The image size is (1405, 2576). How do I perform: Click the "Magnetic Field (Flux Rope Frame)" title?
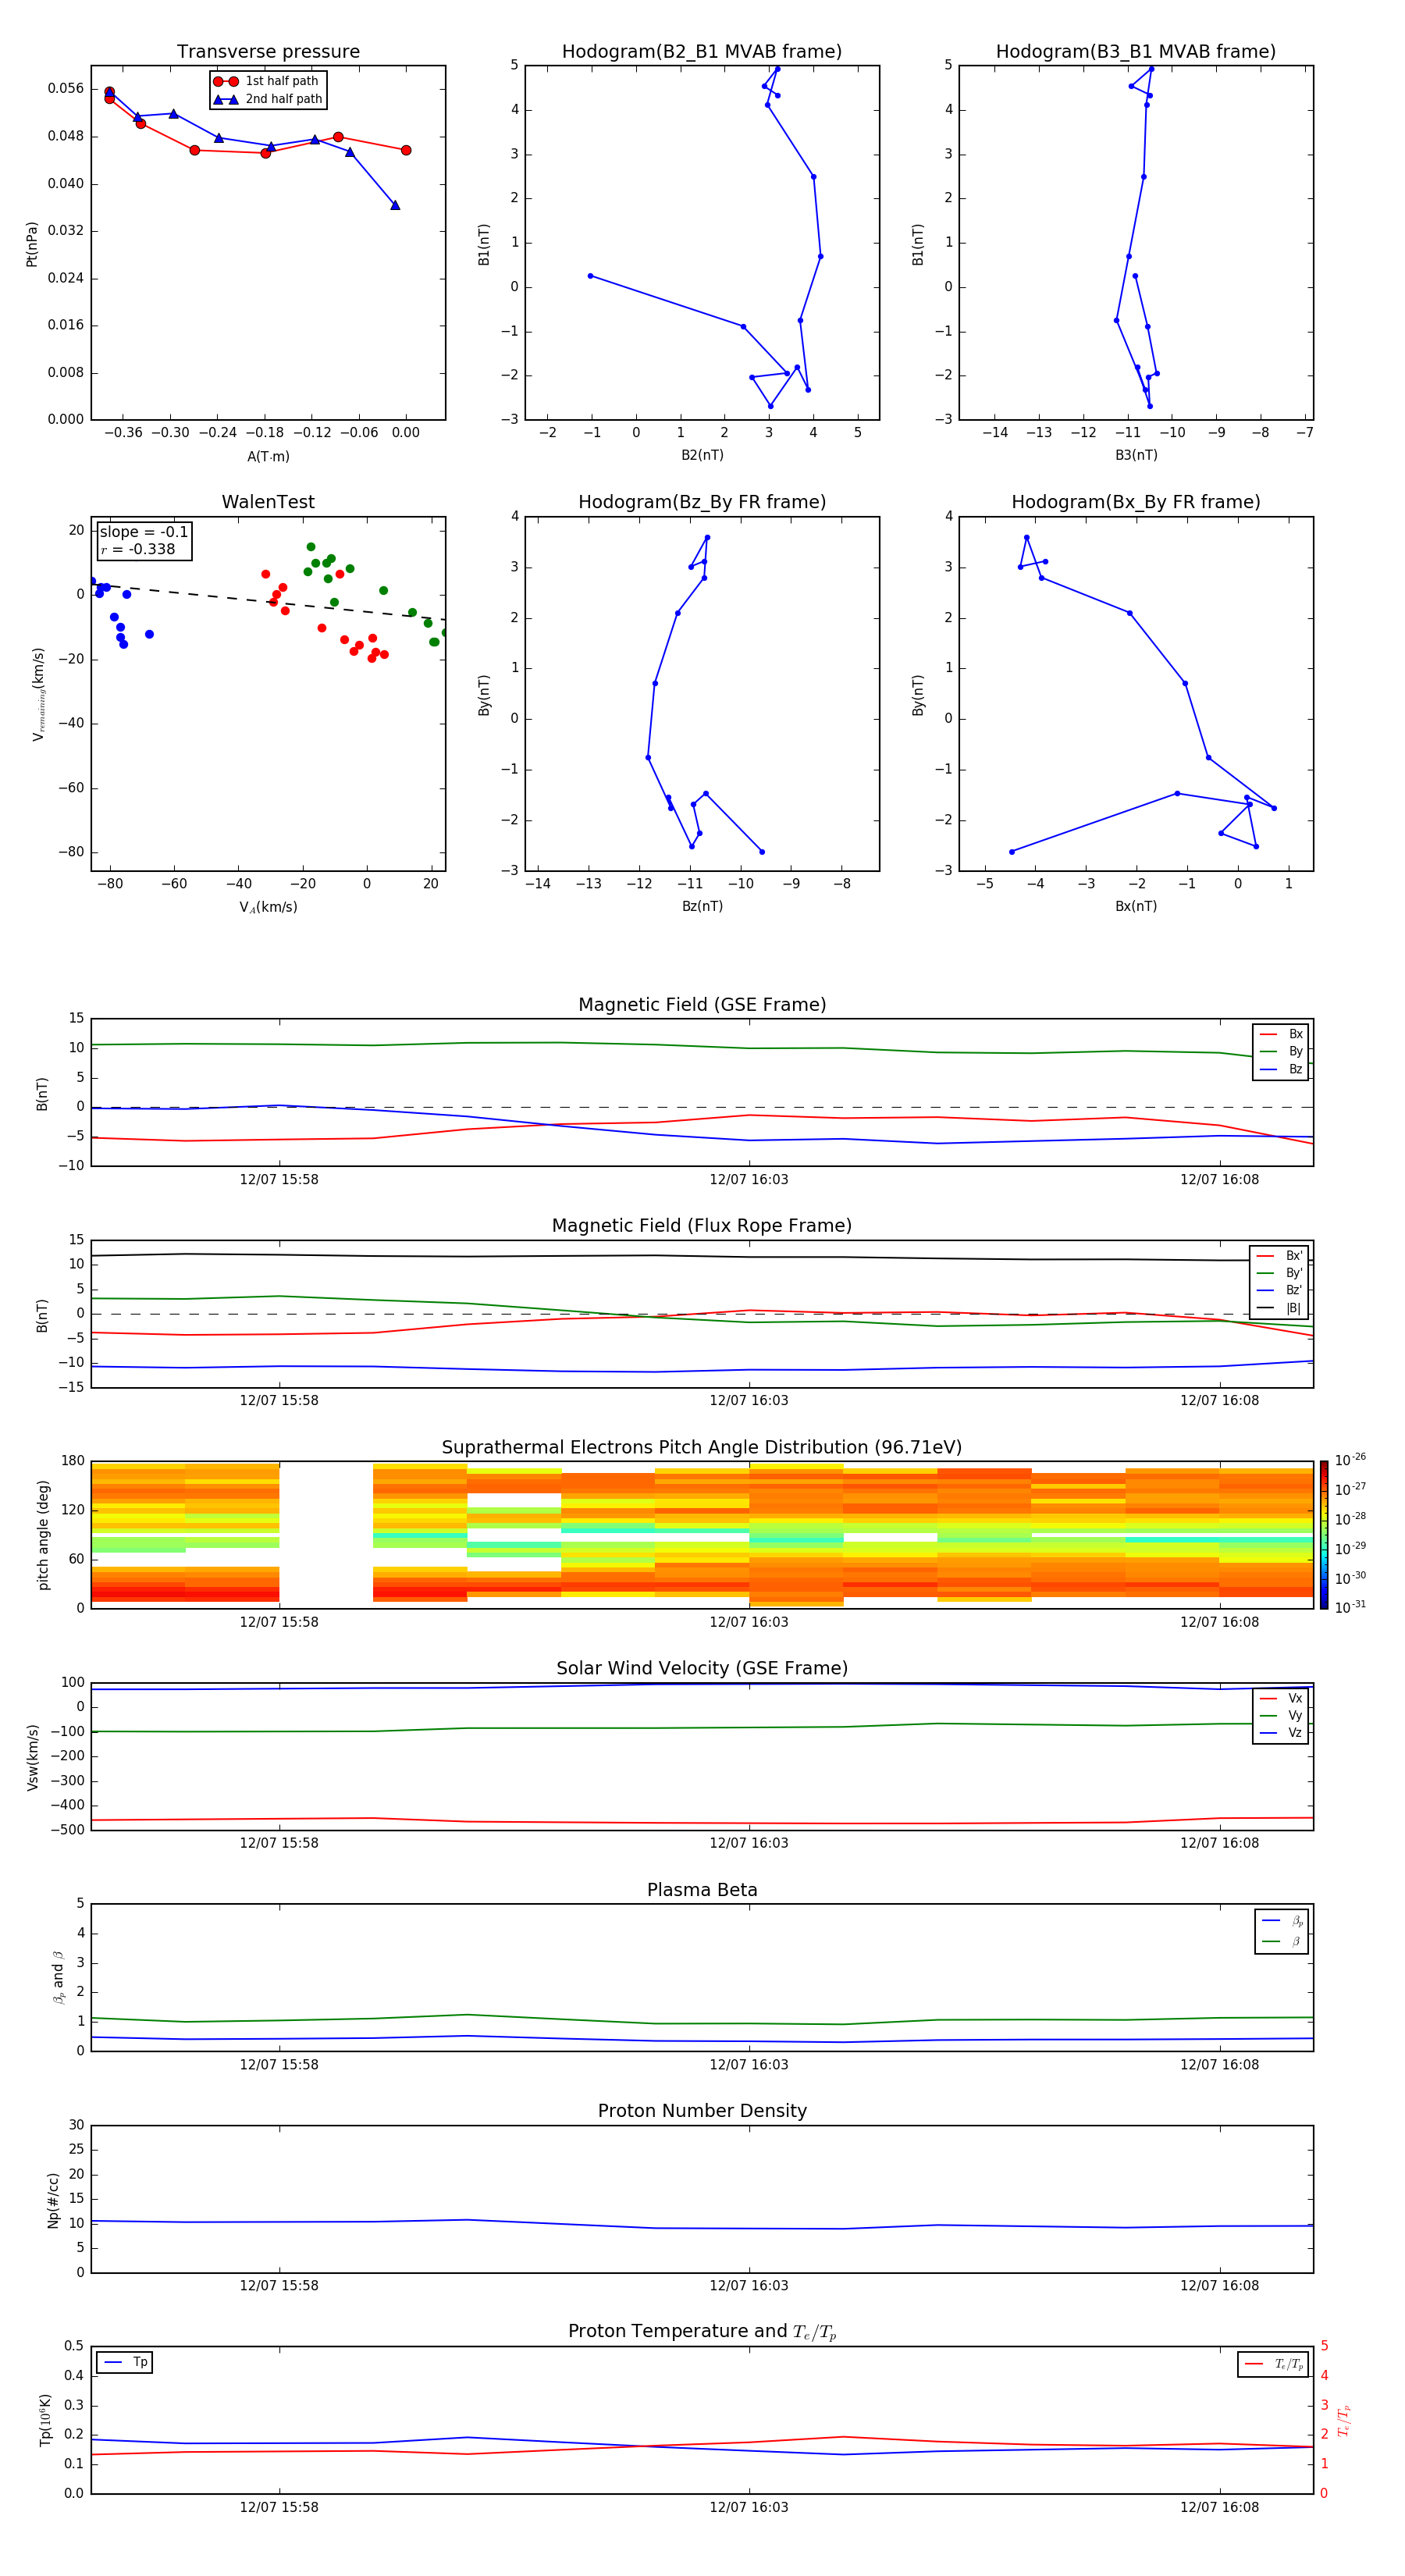coord(702,1225)
